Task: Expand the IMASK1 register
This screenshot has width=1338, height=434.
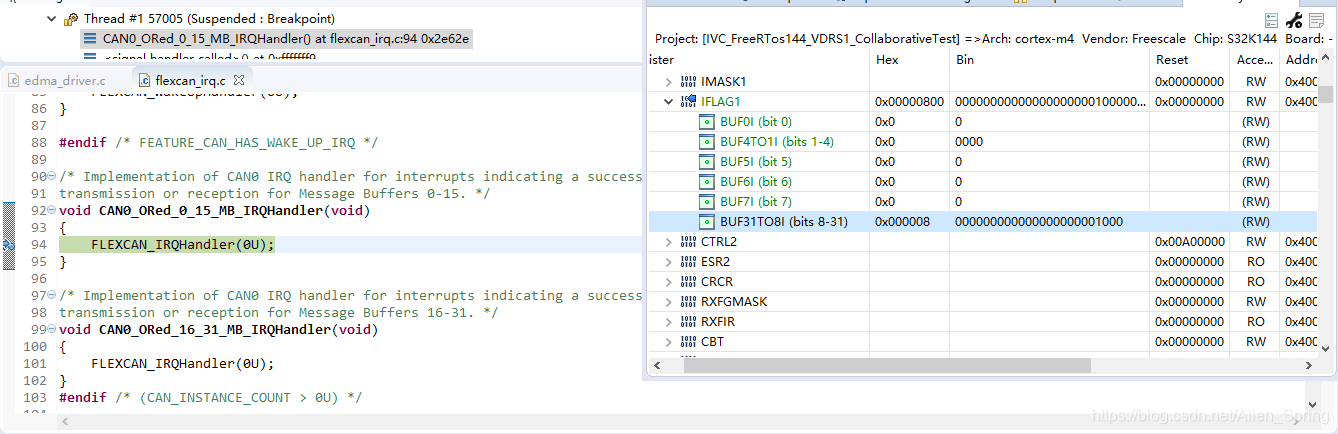Action: 669,81
